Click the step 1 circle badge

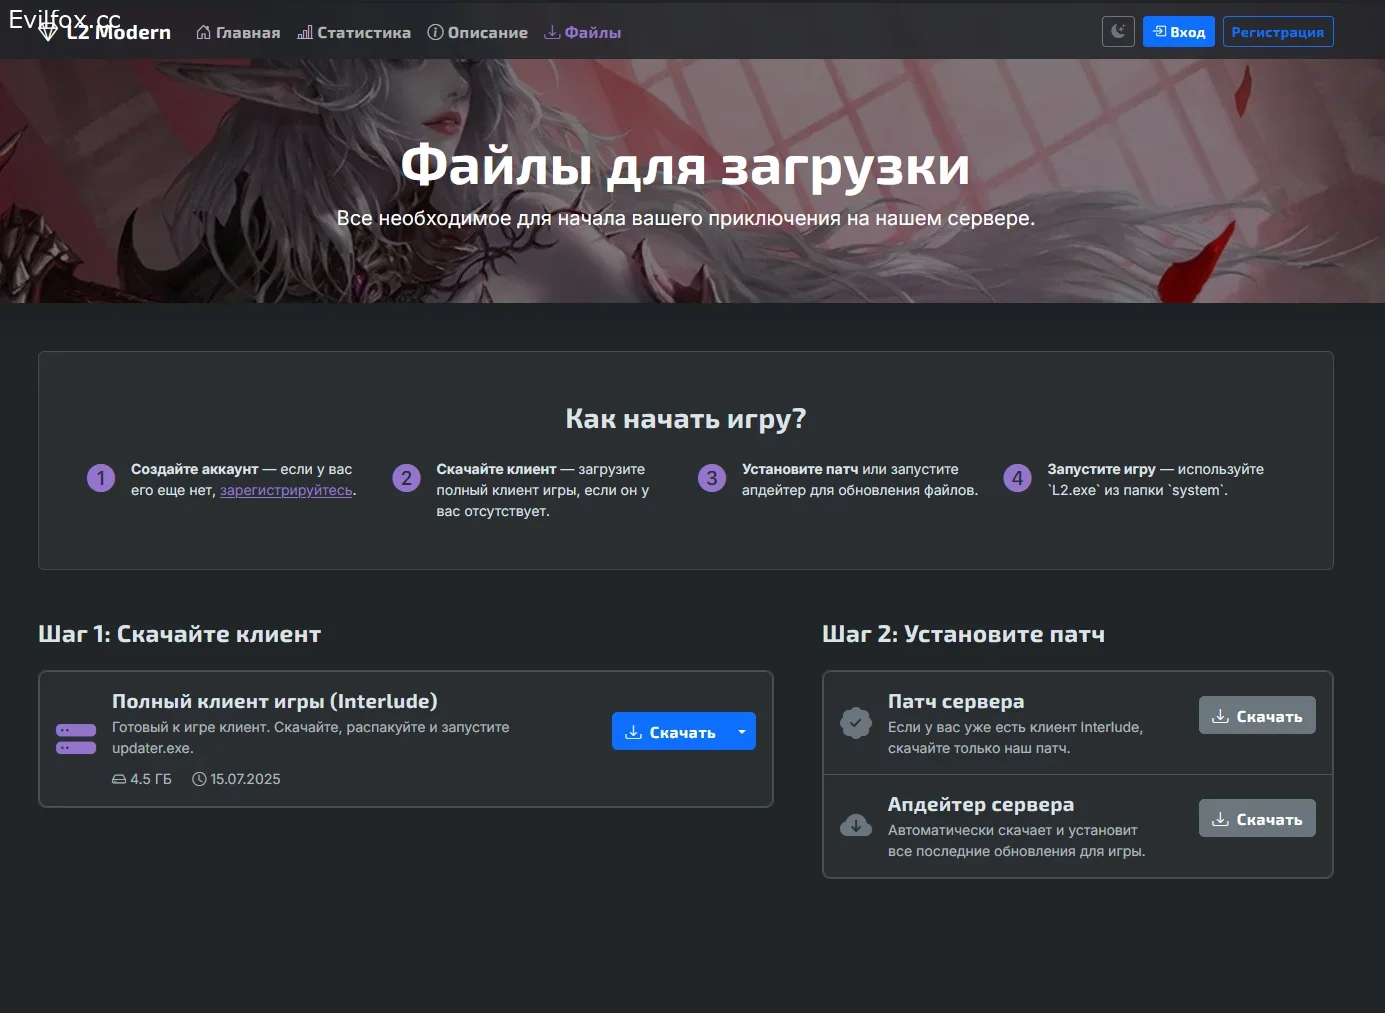[x=101, y=478]
